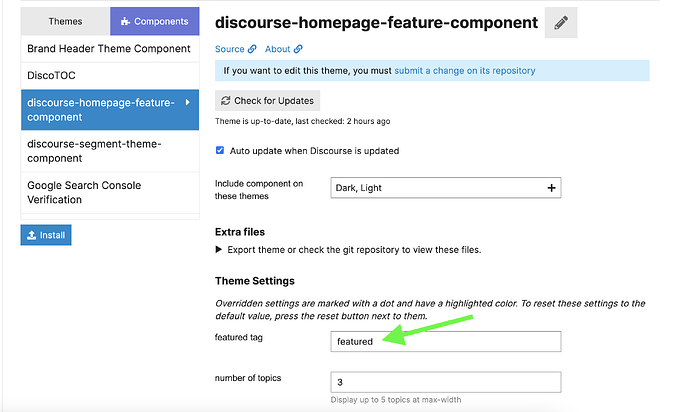Switch to the Themes tab

65,21
